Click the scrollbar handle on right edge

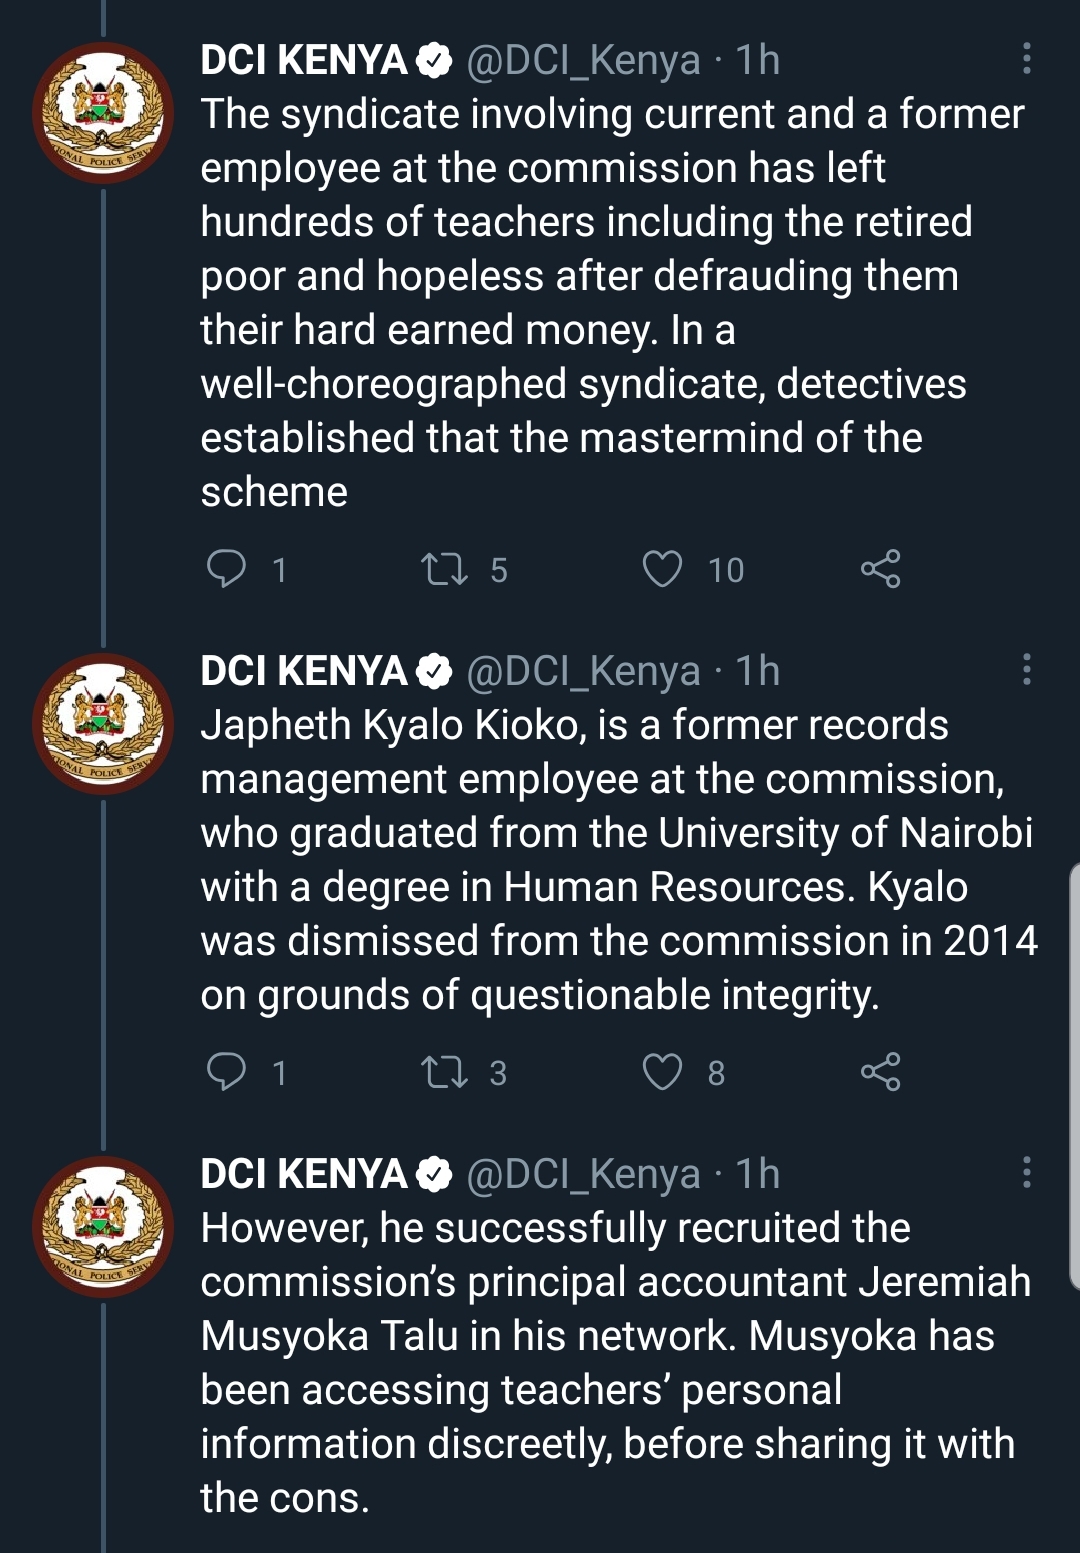[1074, 1075]
